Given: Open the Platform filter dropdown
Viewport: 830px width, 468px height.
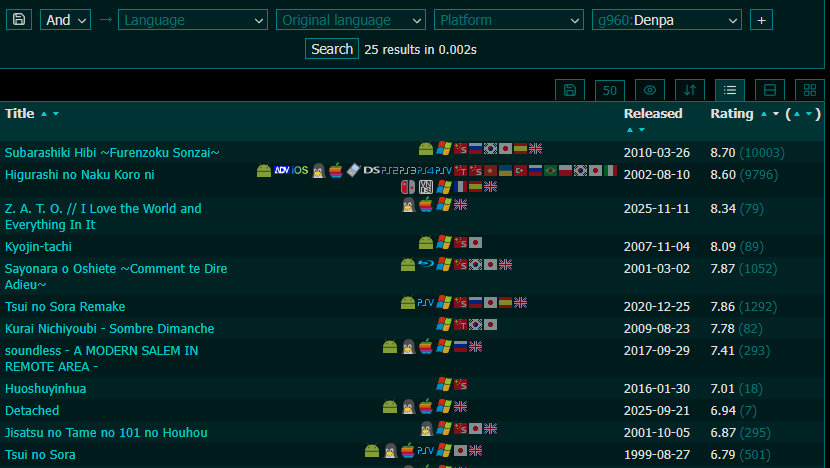Looking at the screenshot, I should click(x=509, y=20).
